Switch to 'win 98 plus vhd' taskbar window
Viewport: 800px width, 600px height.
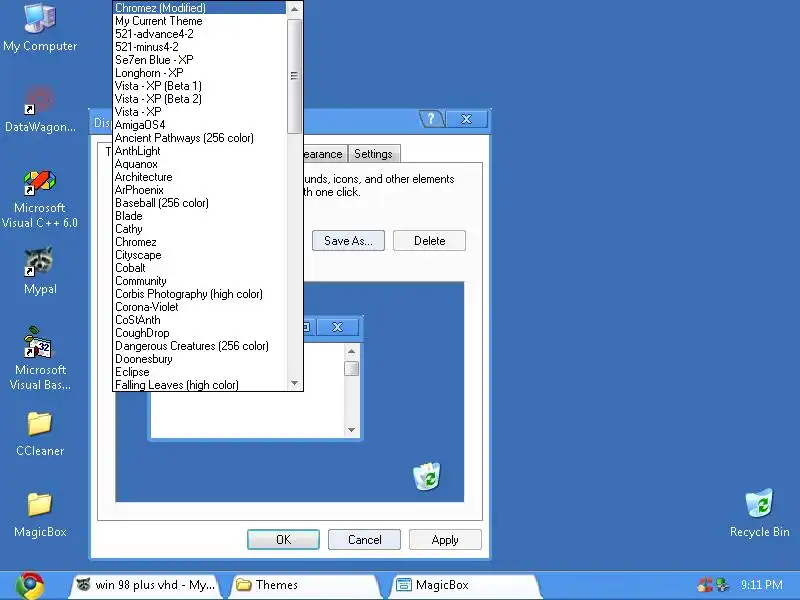(145, 585)
